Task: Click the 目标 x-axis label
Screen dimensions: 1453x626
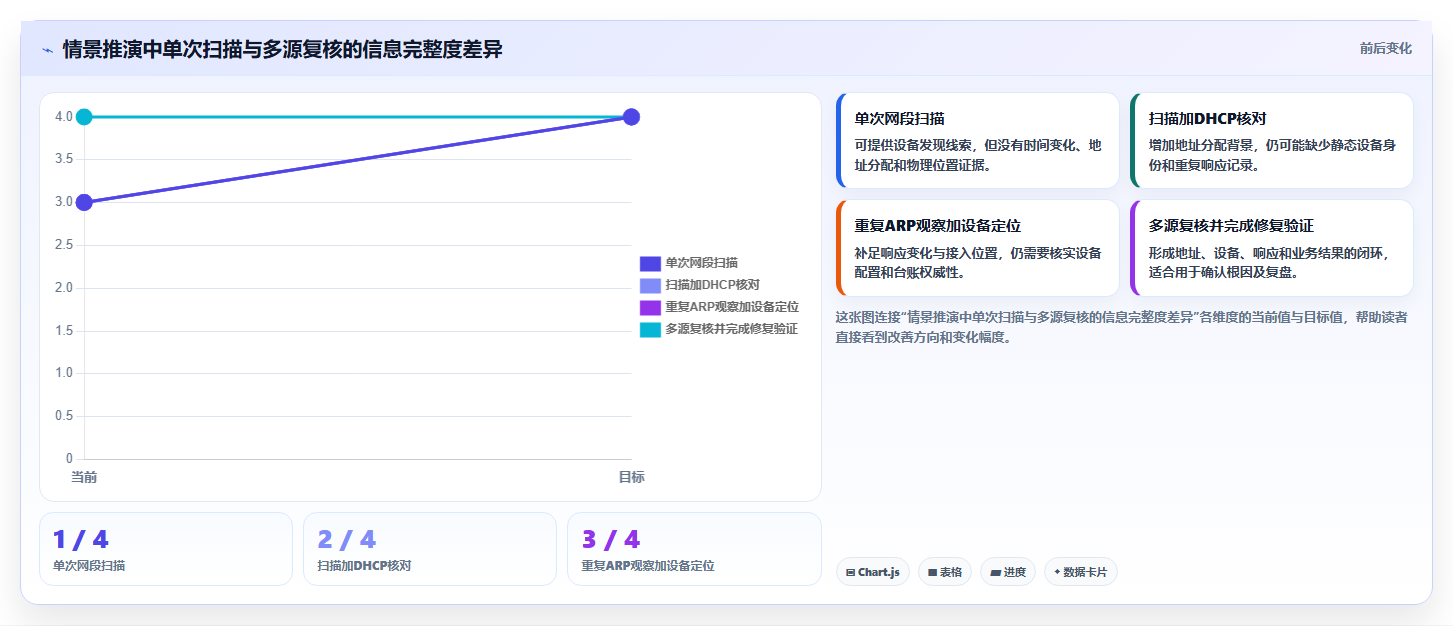Action: point(631,477)
